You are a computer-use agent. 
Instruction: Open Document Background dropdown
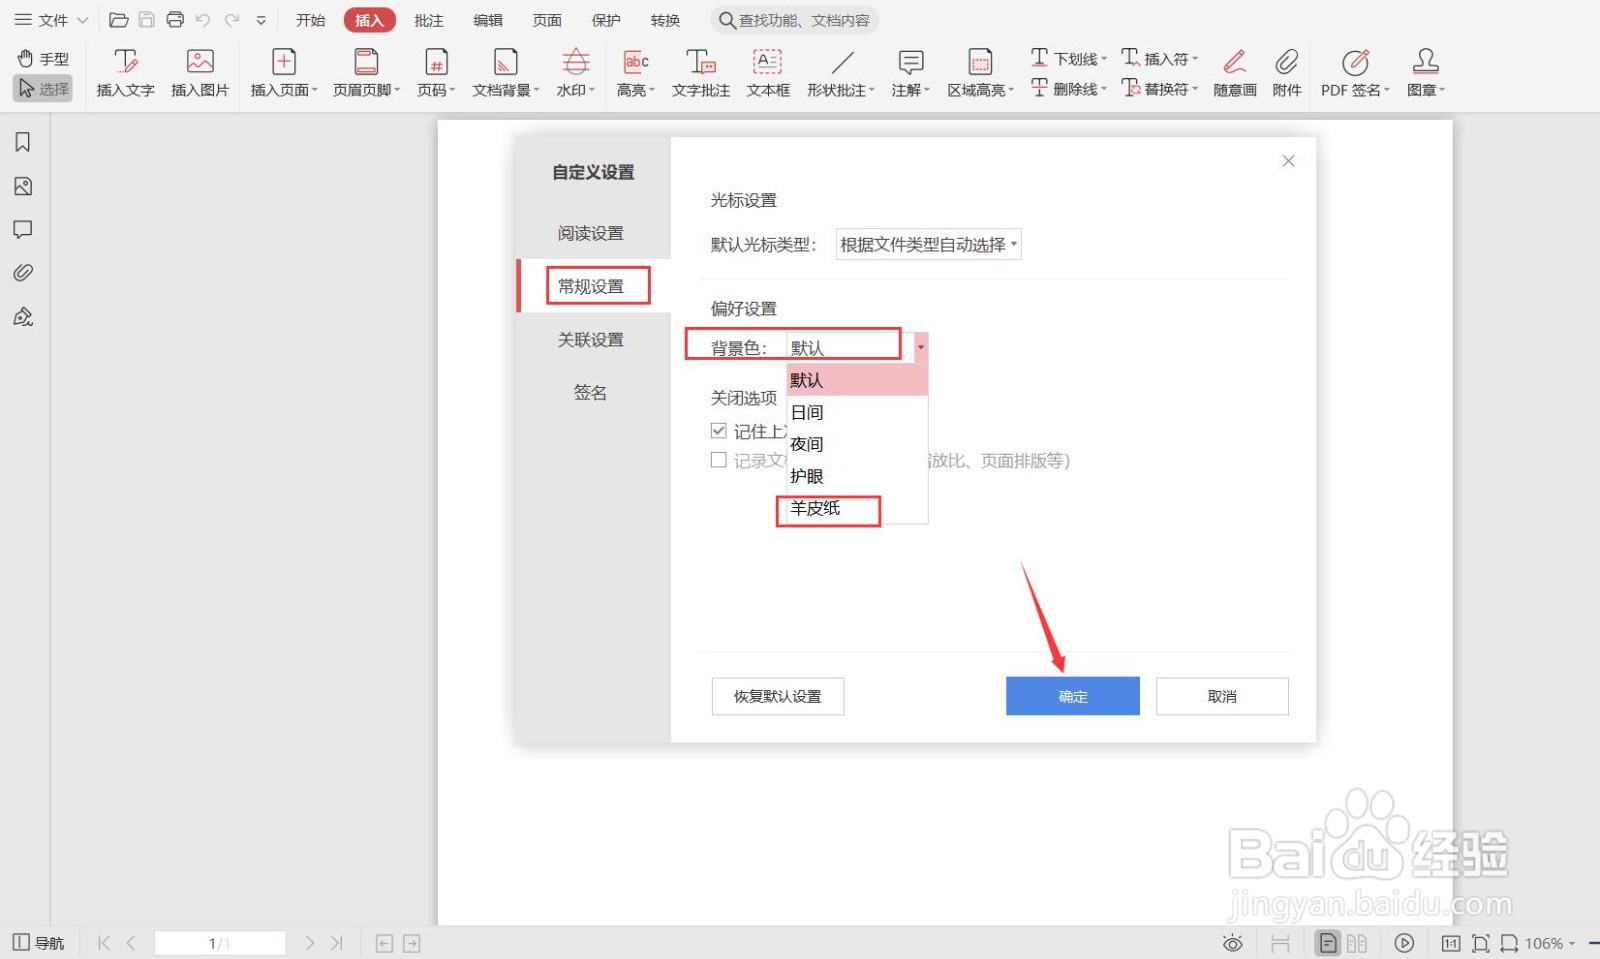point(506,74)
